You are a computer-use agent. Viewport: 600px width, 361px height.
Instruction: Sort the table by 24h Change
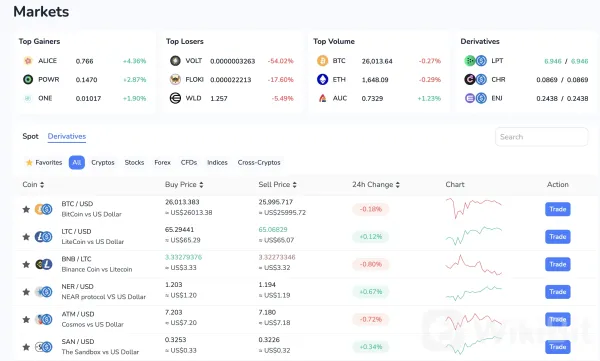376,185
